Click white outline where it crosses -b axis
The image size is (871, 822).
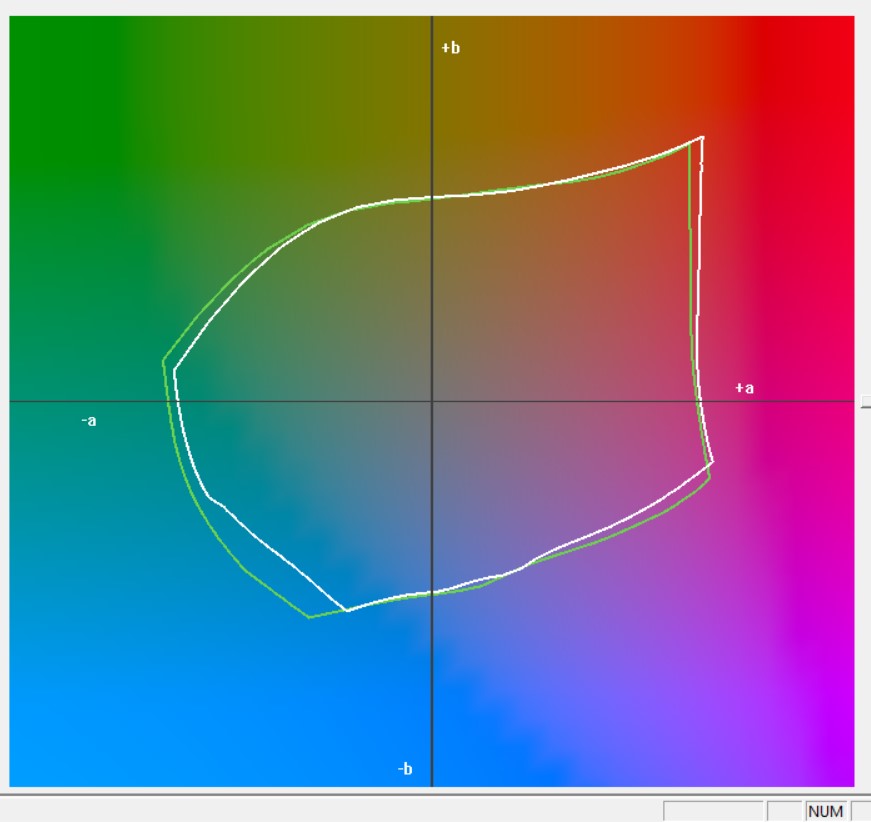pyautogui.click(x=431, y=593)
